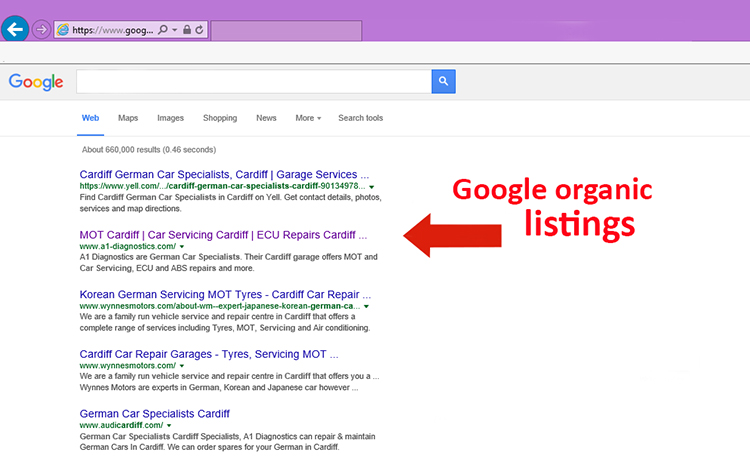750x471 pixels.
Task: Expand the audicardiff.com URL dropdown arrow
Action: [x=169, y=426]
